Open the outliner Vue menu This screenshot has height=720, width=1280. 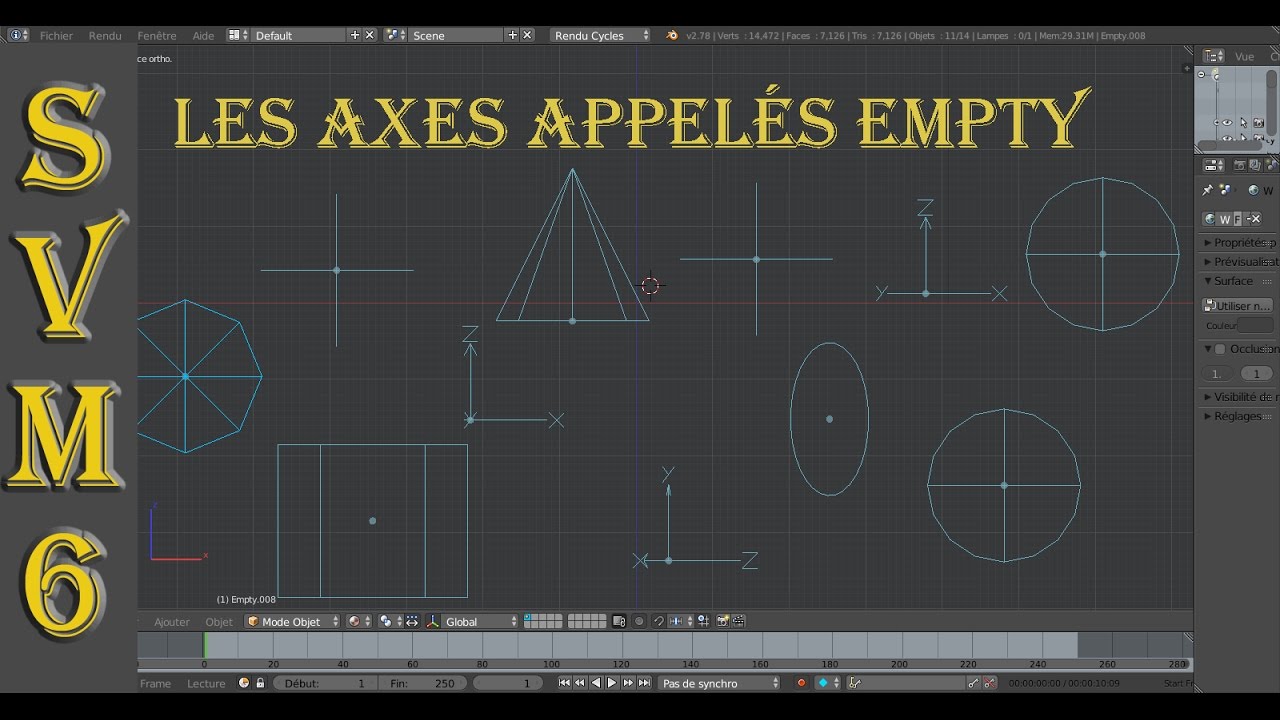(x=1244, y=57)
